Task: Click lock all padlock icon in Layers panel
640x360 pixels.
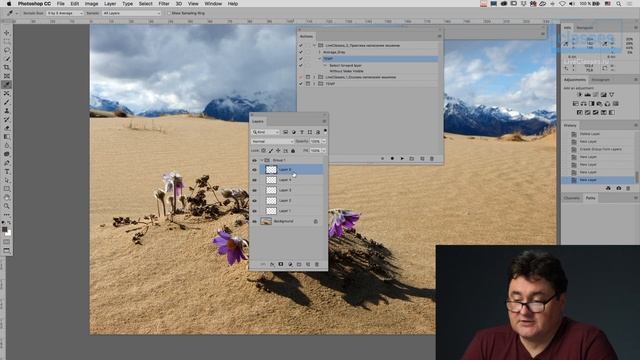Action: 293,151
